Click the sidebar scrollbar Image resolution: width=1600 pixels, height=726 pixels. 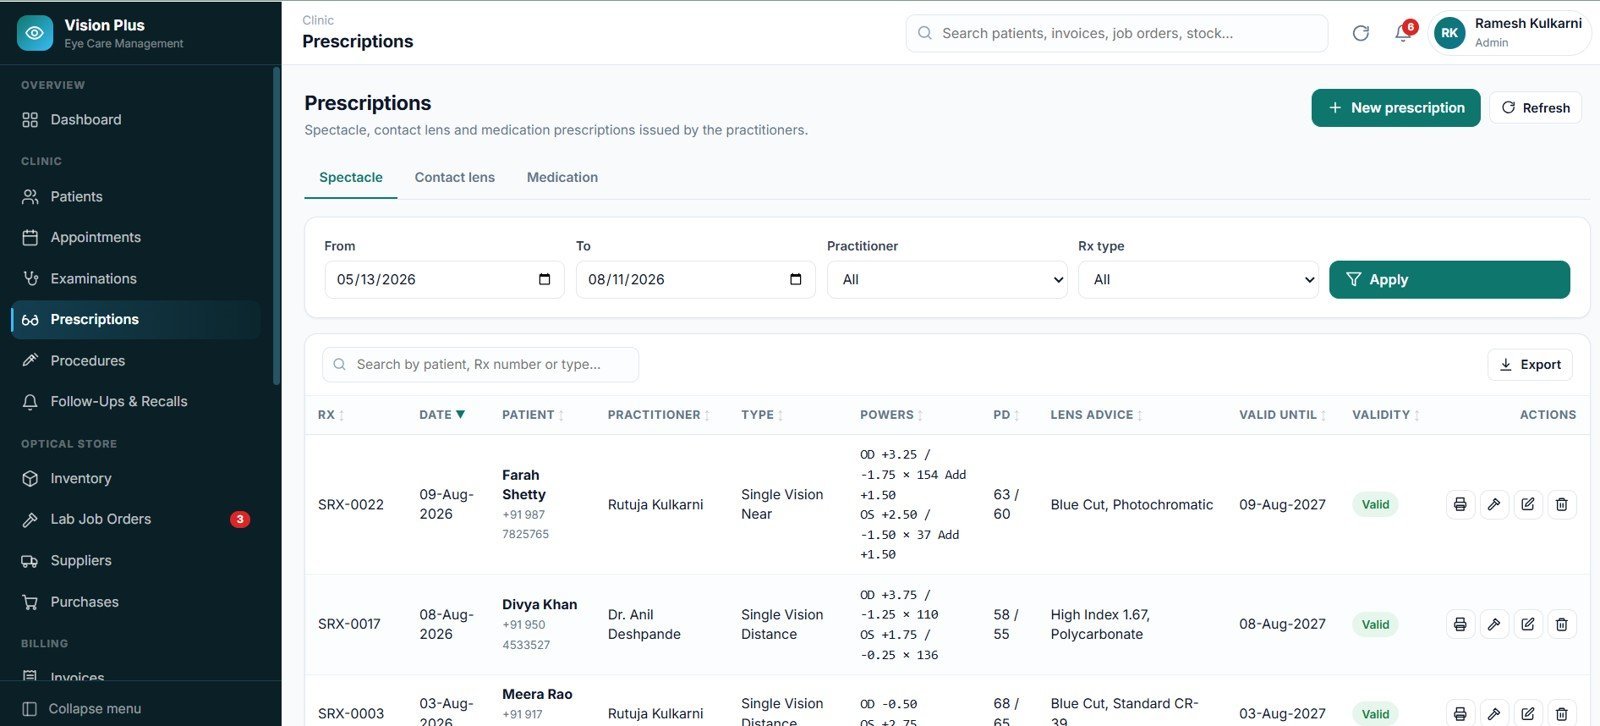276,226
